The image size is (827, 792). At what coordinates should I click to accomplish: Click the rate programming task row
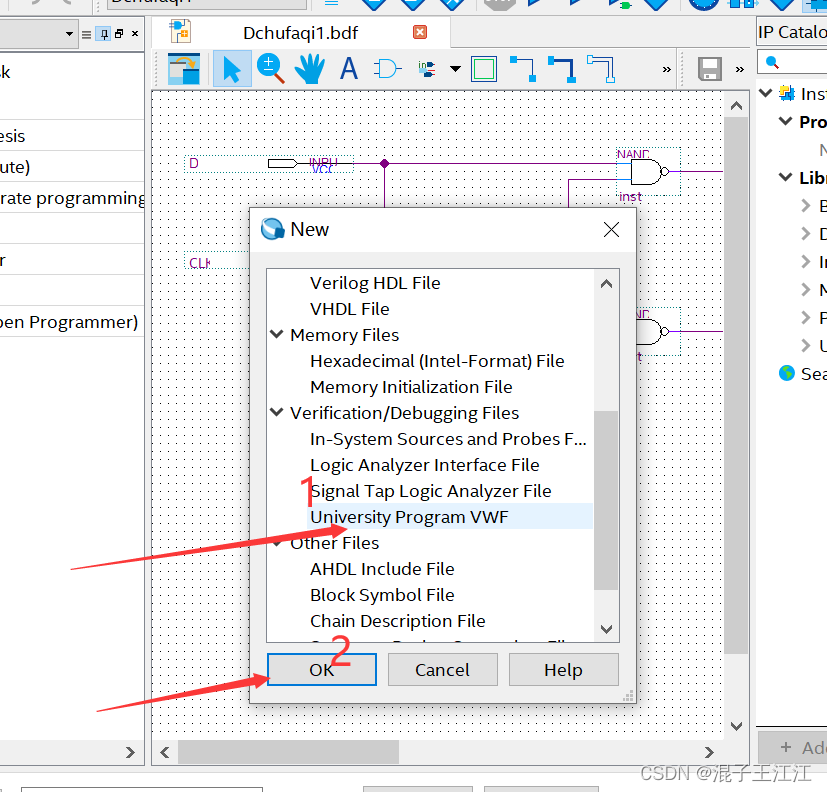click(72, 198)
